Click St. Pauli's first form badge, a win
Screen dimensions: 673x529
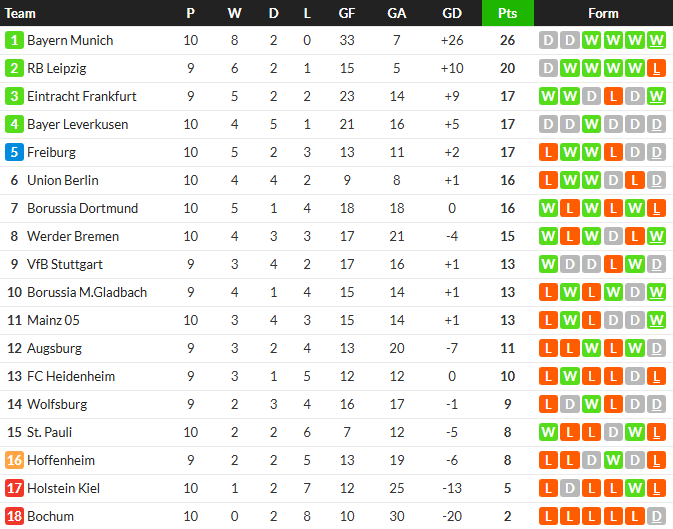(548, 433)
